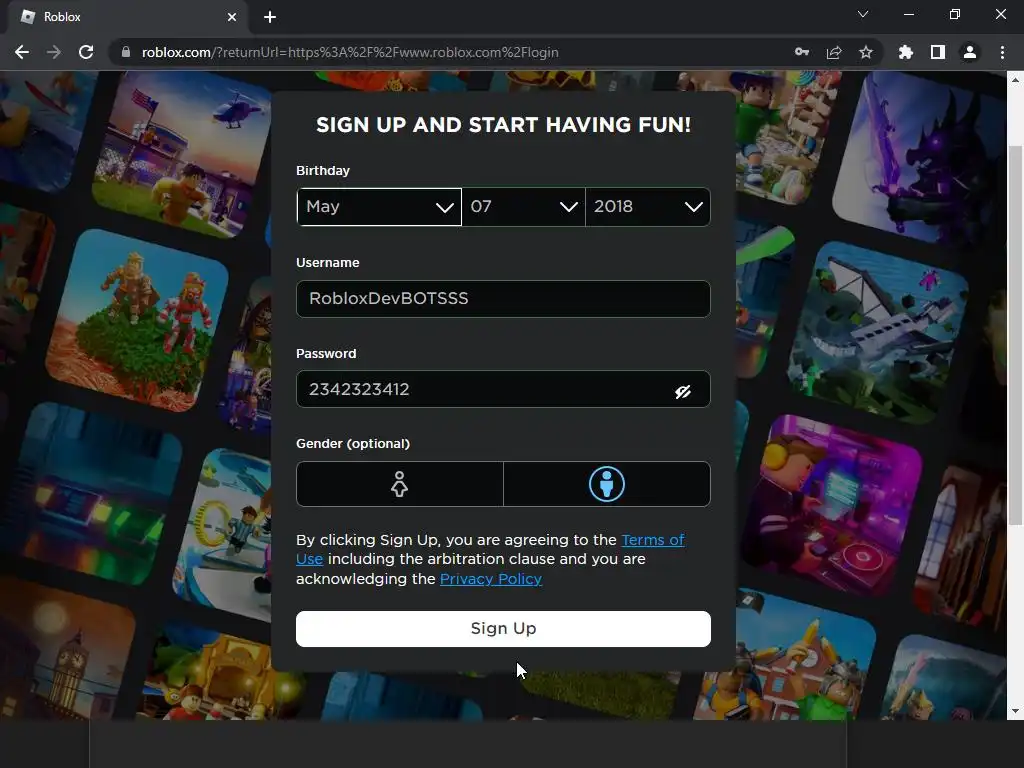1024x768 pixels.
Task: Open the Privacy Policy link
Action: [x=491, y=579]
